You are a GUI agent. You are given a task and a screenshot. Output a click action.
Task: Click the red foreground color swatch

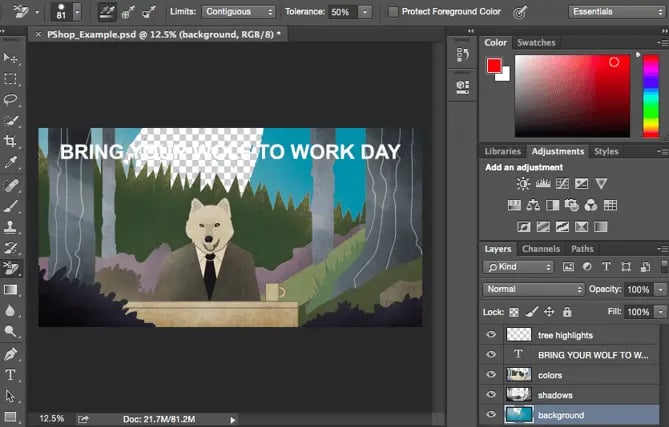tap(494, 66)
